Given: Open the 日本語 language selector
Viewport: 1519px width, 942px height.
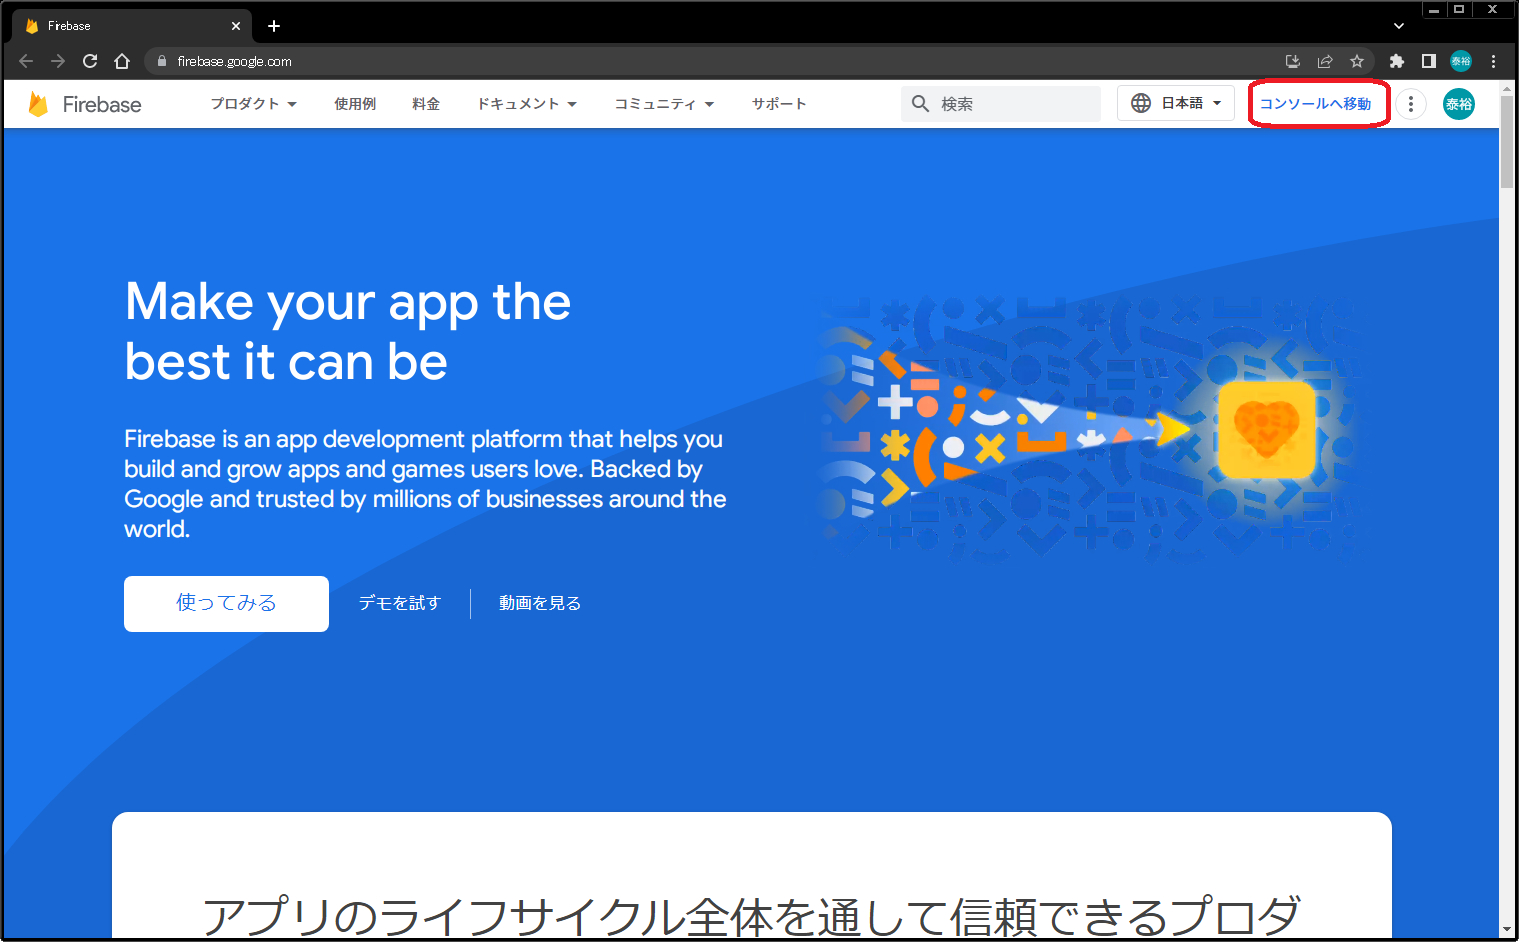Looking at the screenshot, I should 1176,103.
